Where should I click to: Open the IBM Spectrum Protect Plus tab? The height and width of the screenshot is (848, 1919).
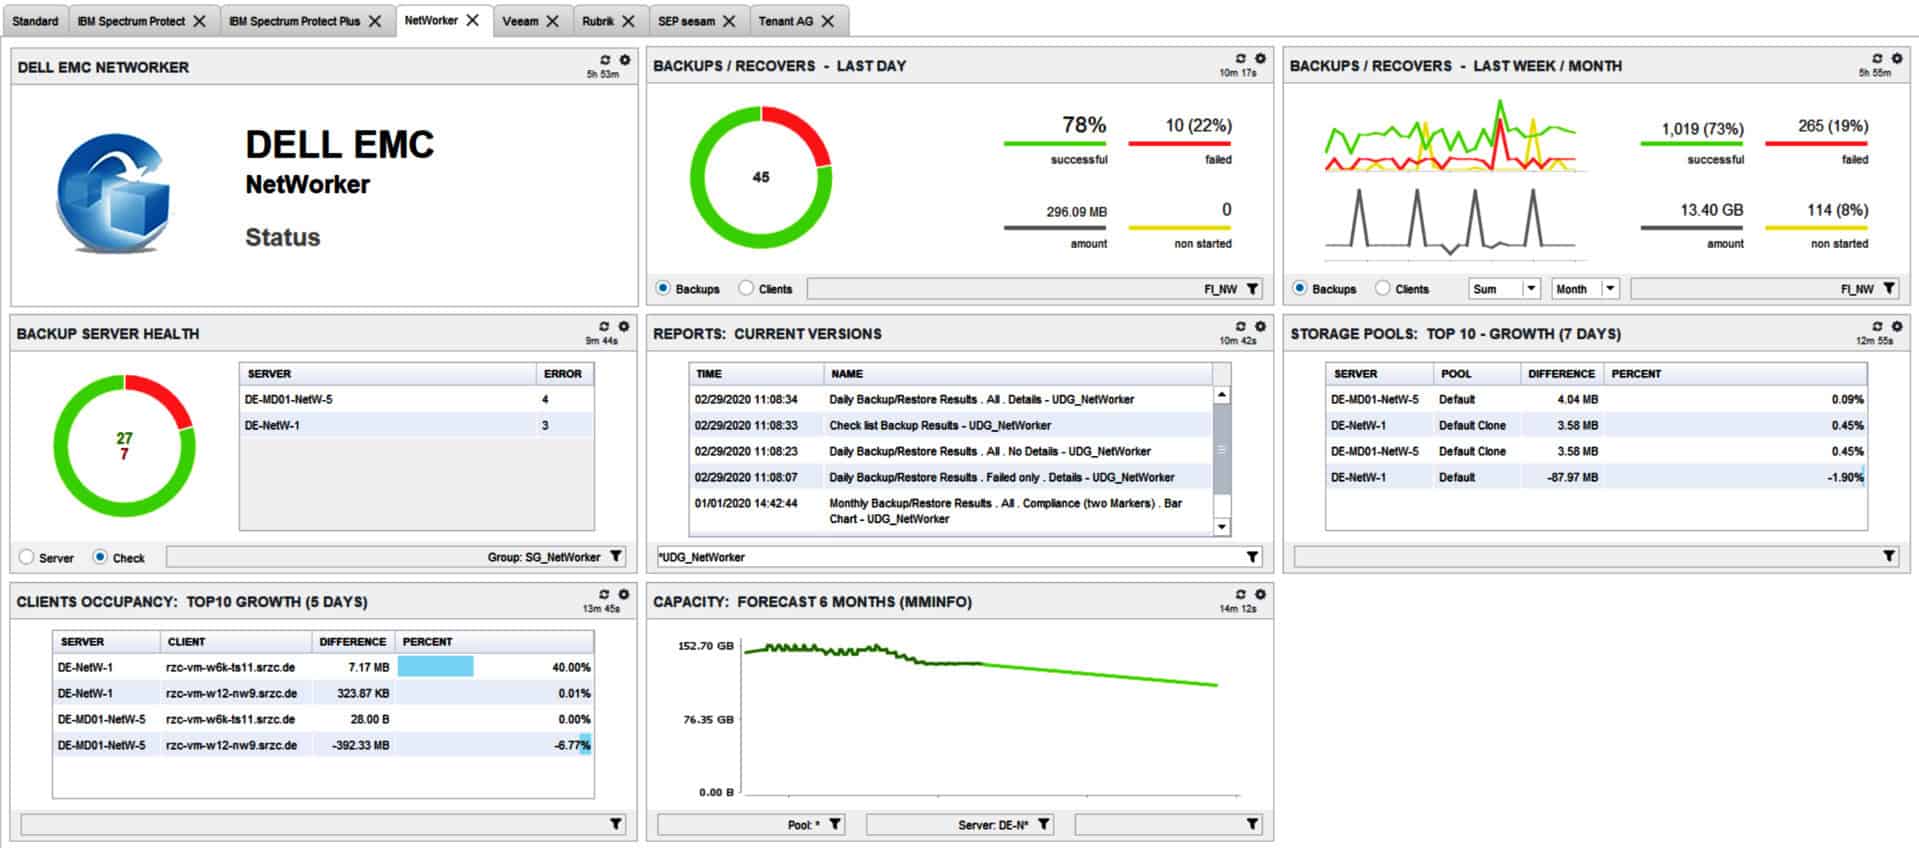(294, 21)
